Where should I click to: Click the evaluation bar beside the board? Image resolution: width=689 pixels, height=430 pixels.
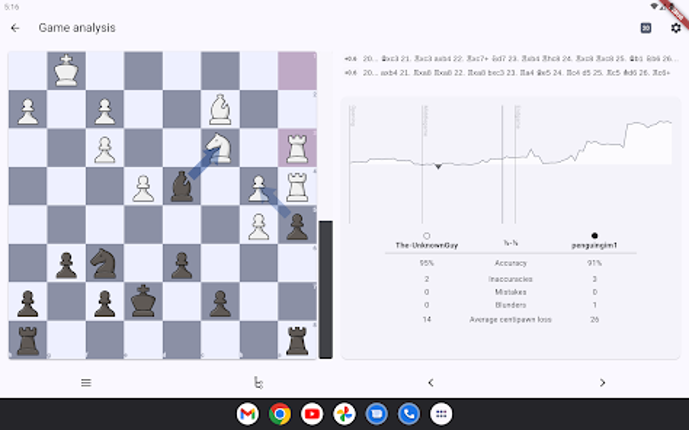(325, 290)
